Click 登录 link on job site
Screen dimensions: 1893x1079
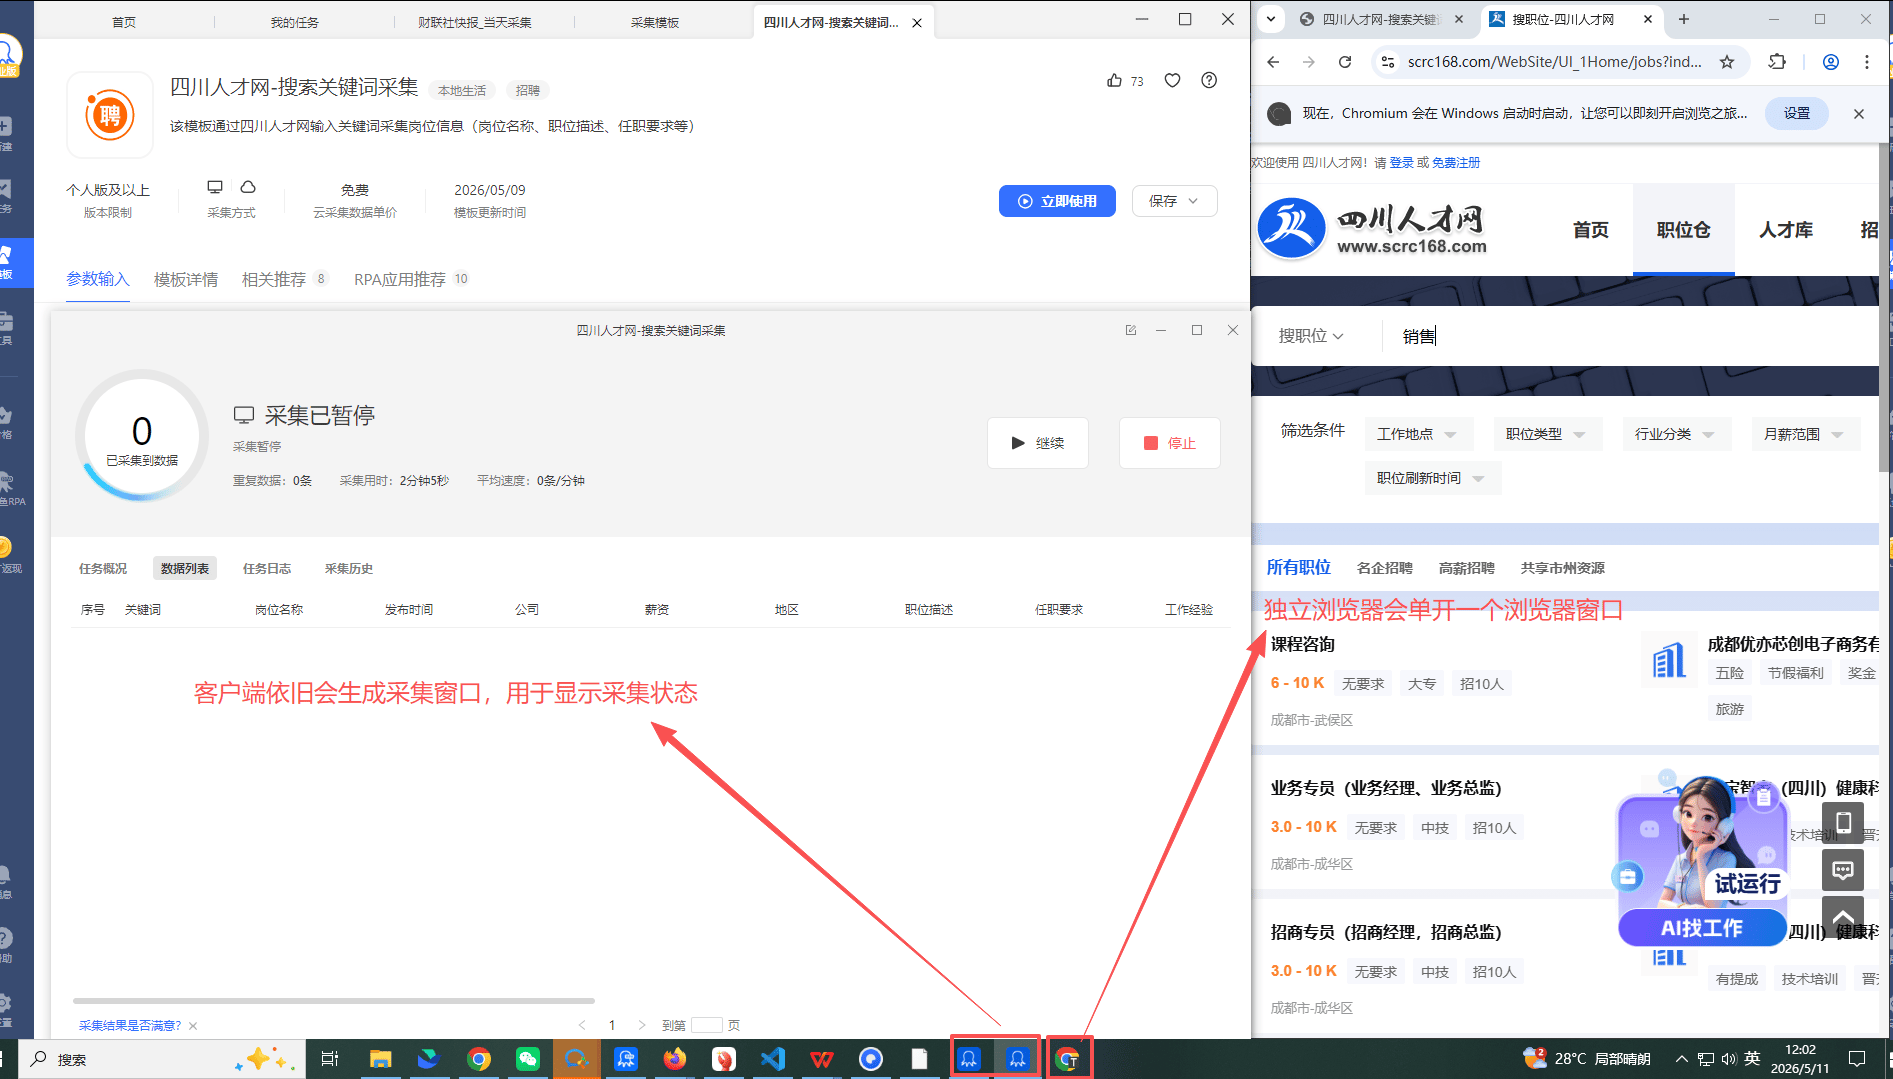point(1401,163)
